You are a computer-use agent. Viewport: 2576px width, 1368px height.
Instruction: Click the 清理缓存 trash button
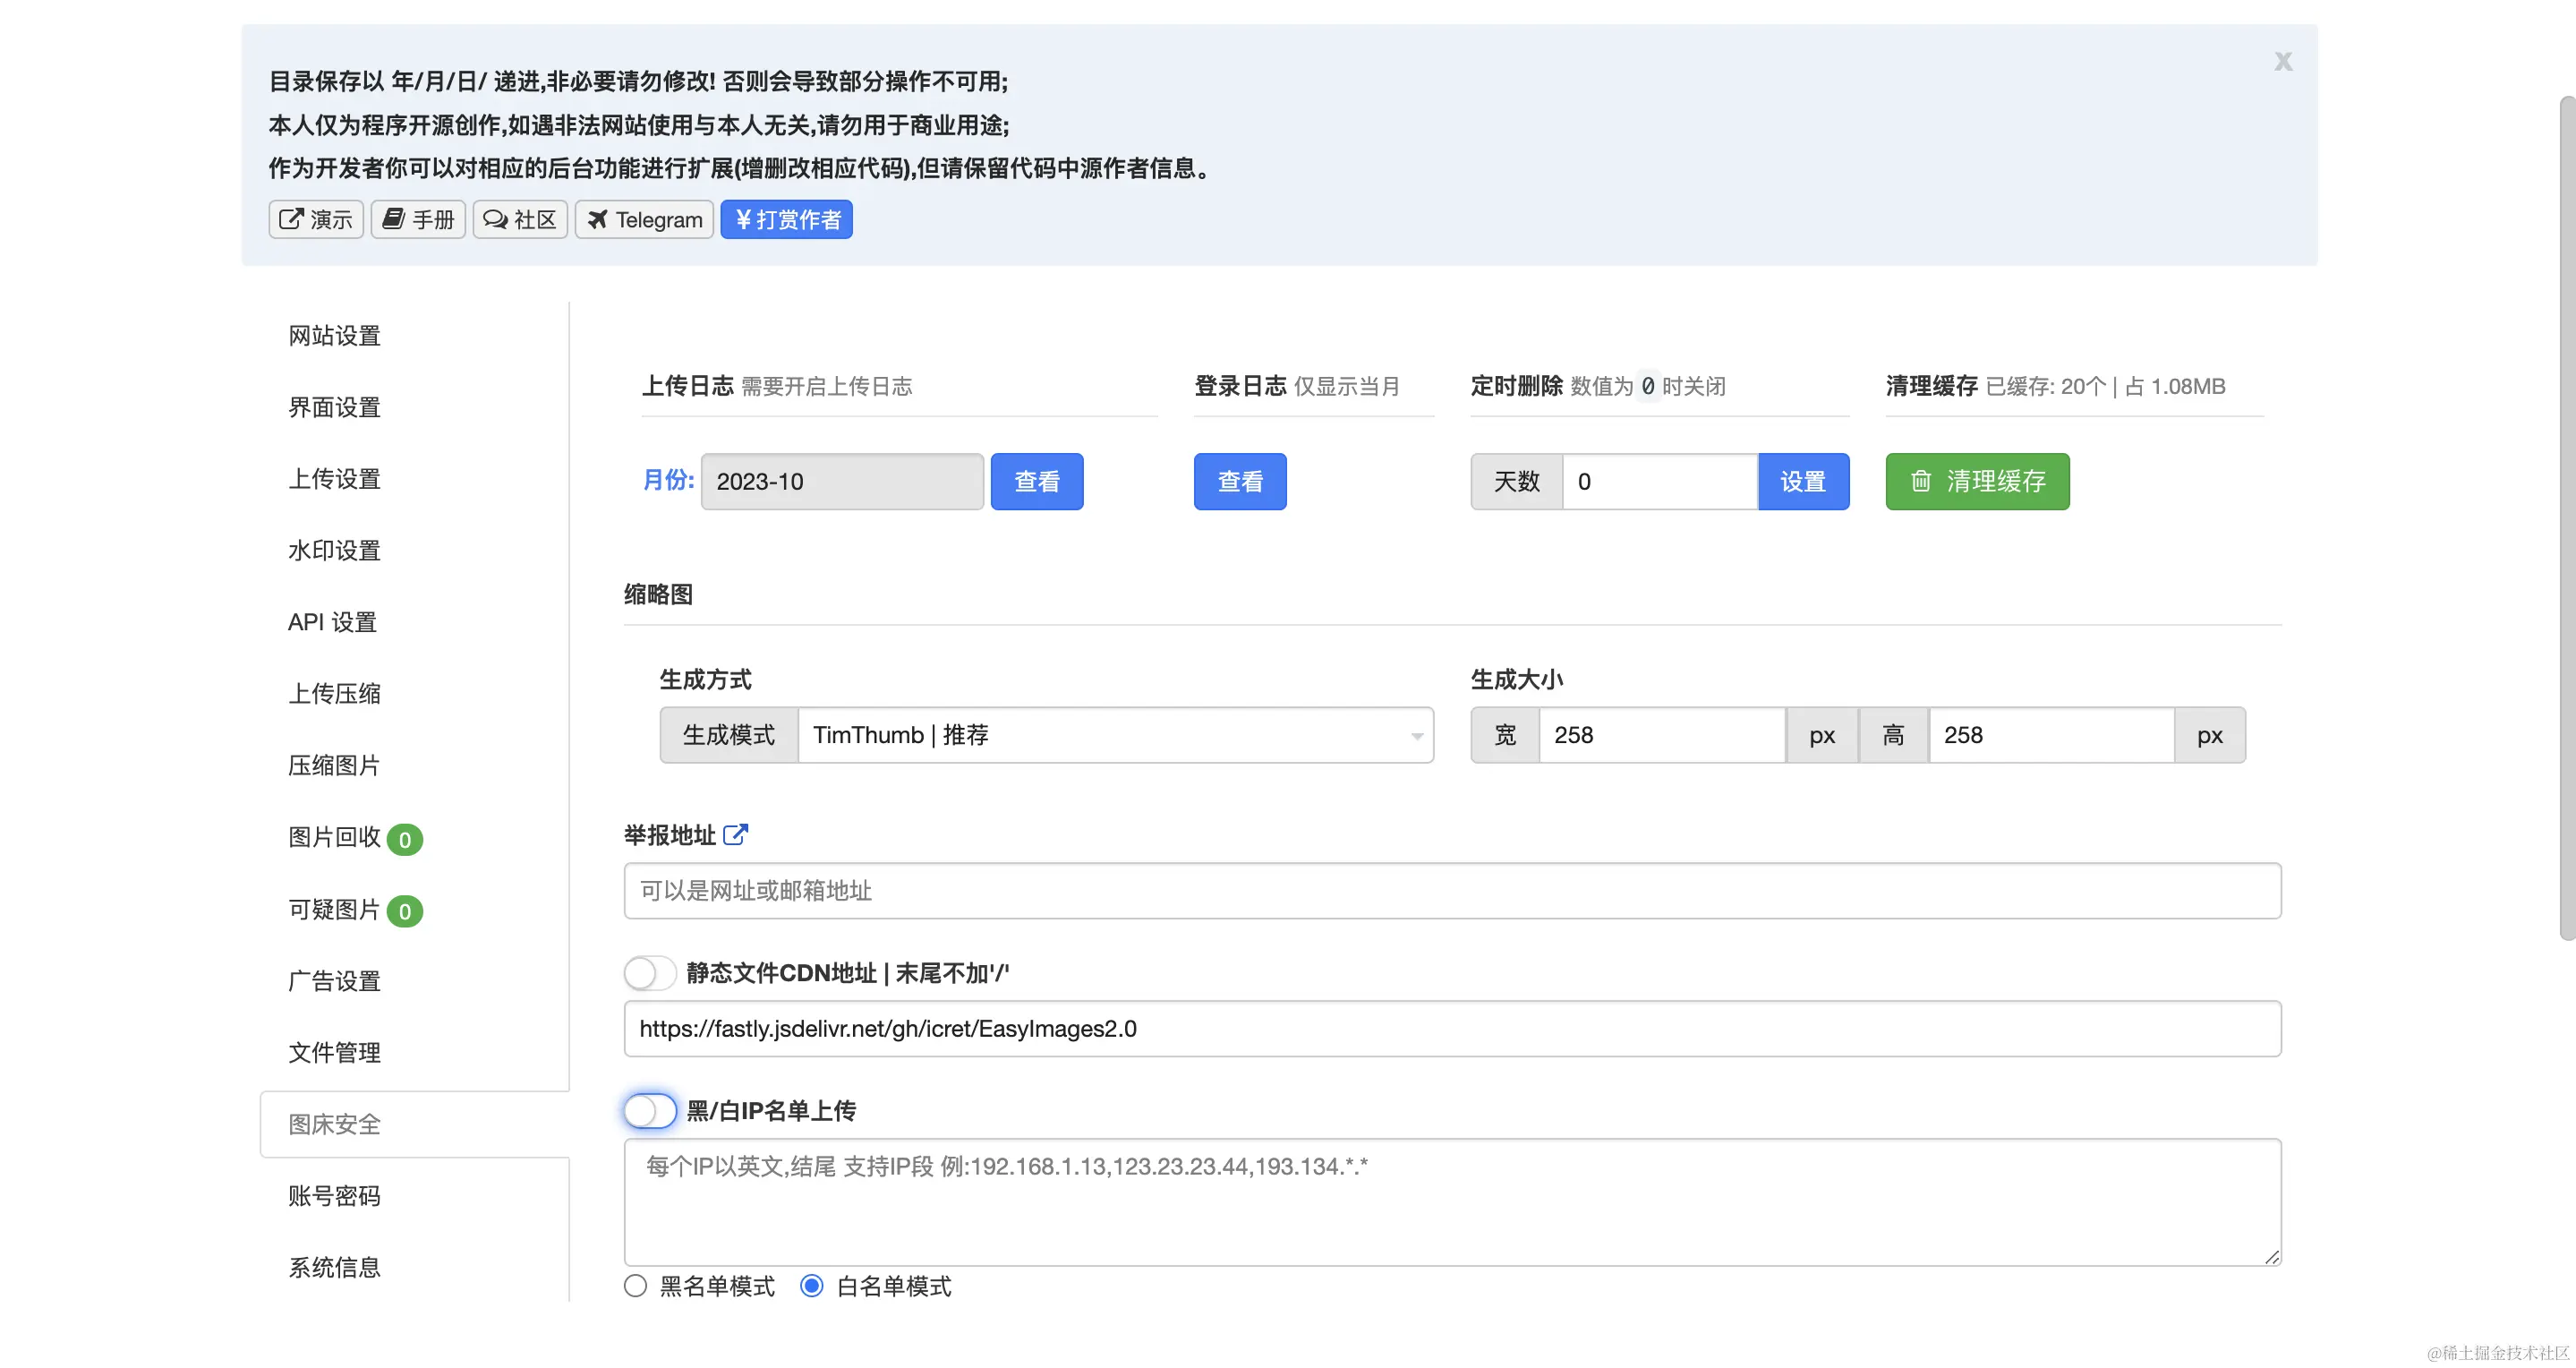click(x=1976, y=481)
